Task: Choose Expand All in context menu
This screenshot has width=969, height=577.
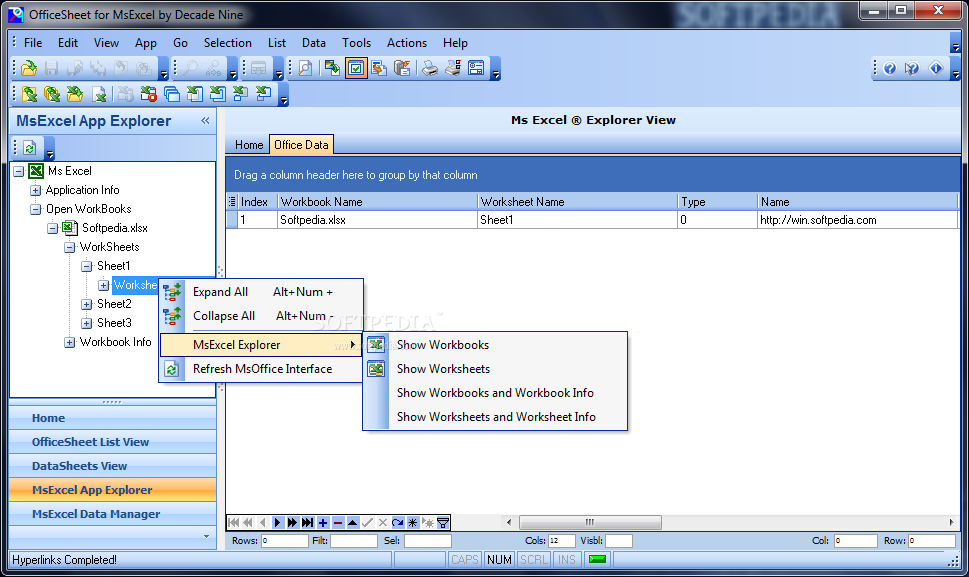Action: pos(261,292)
